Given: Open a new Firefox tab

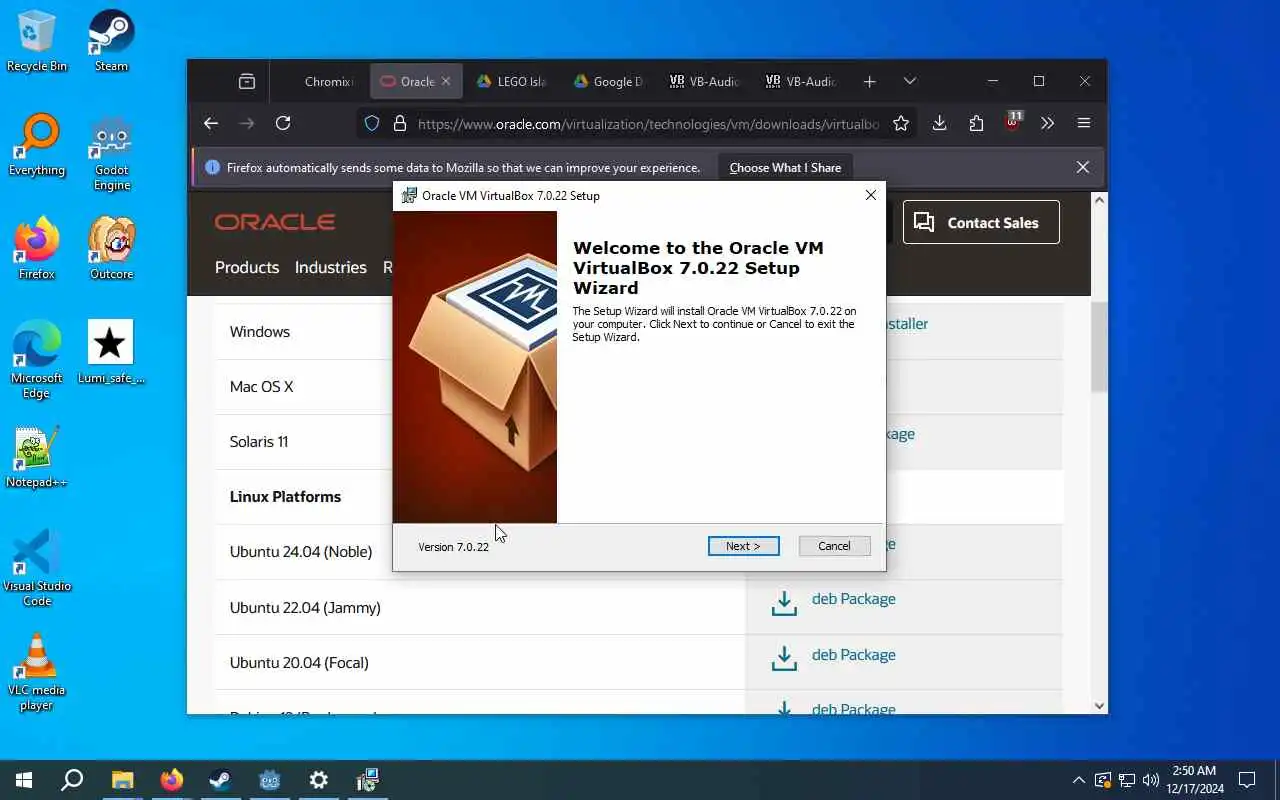Looking at the screenshot, I should click(869, 82).
